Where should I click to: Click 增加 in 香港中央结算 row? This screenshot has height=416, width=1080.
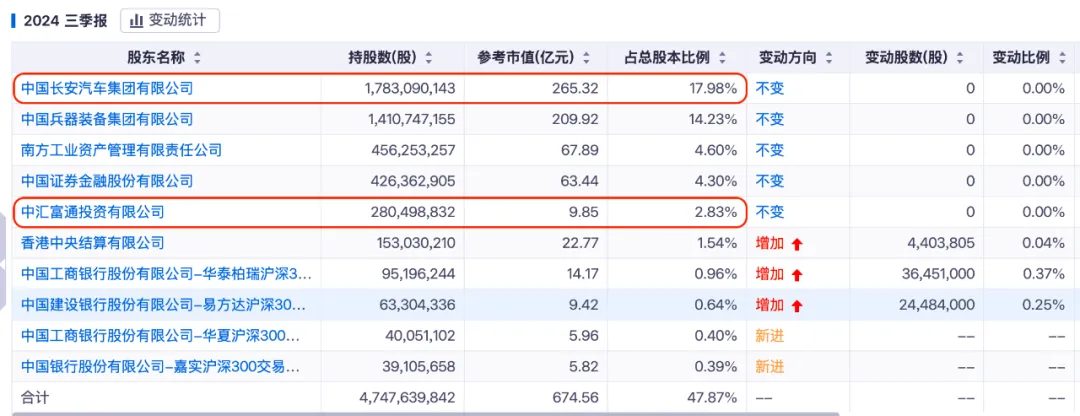coord(770,243)
